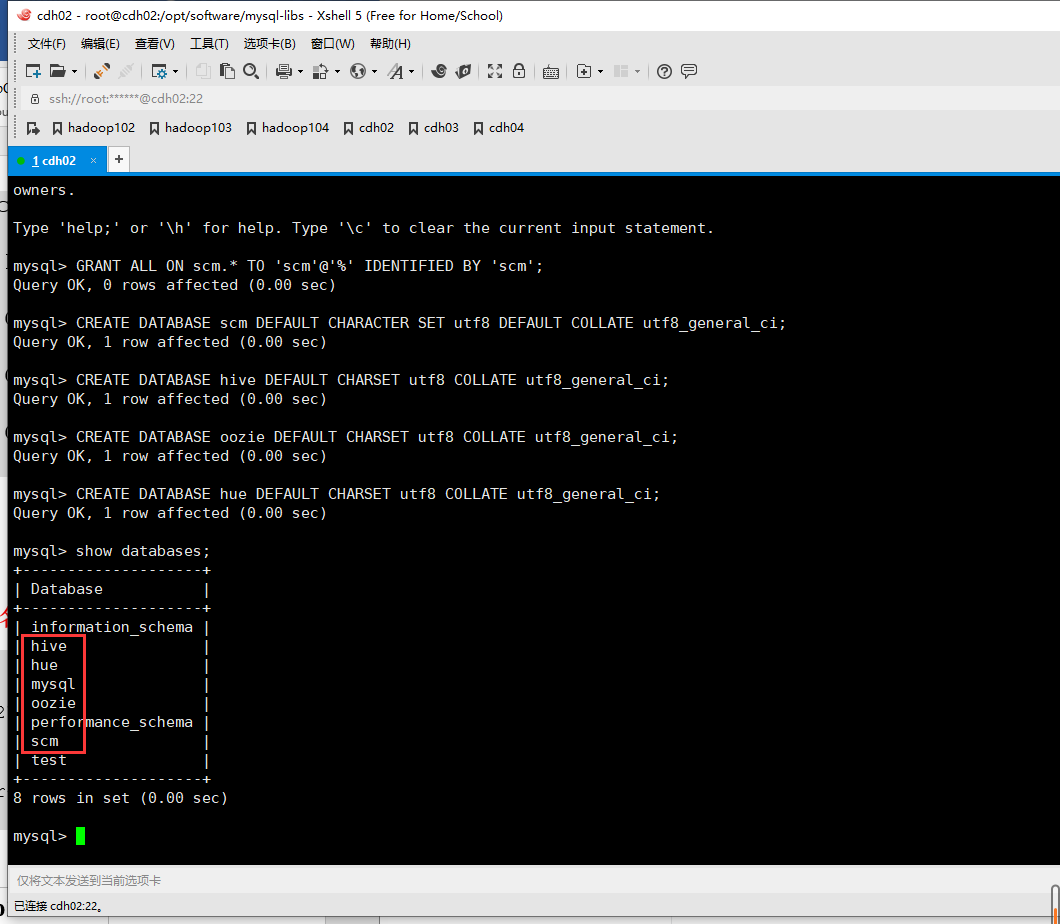Open the 查看(V) menu
1060x924 pixels.
(155, 44)
